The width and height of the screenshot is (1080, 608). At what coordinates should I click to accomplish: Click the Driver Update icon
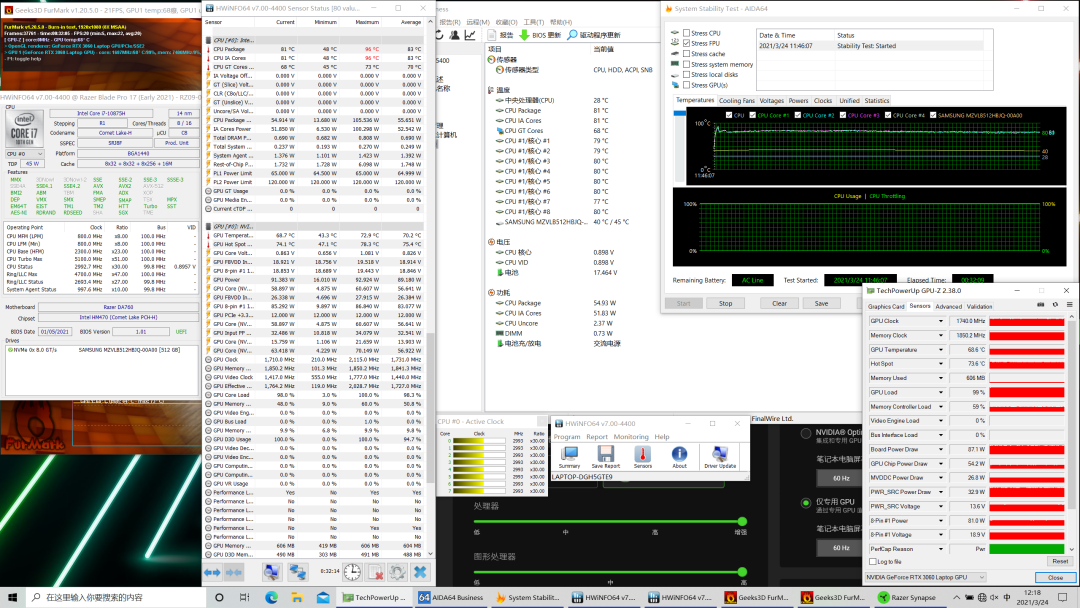click(720, 455)
